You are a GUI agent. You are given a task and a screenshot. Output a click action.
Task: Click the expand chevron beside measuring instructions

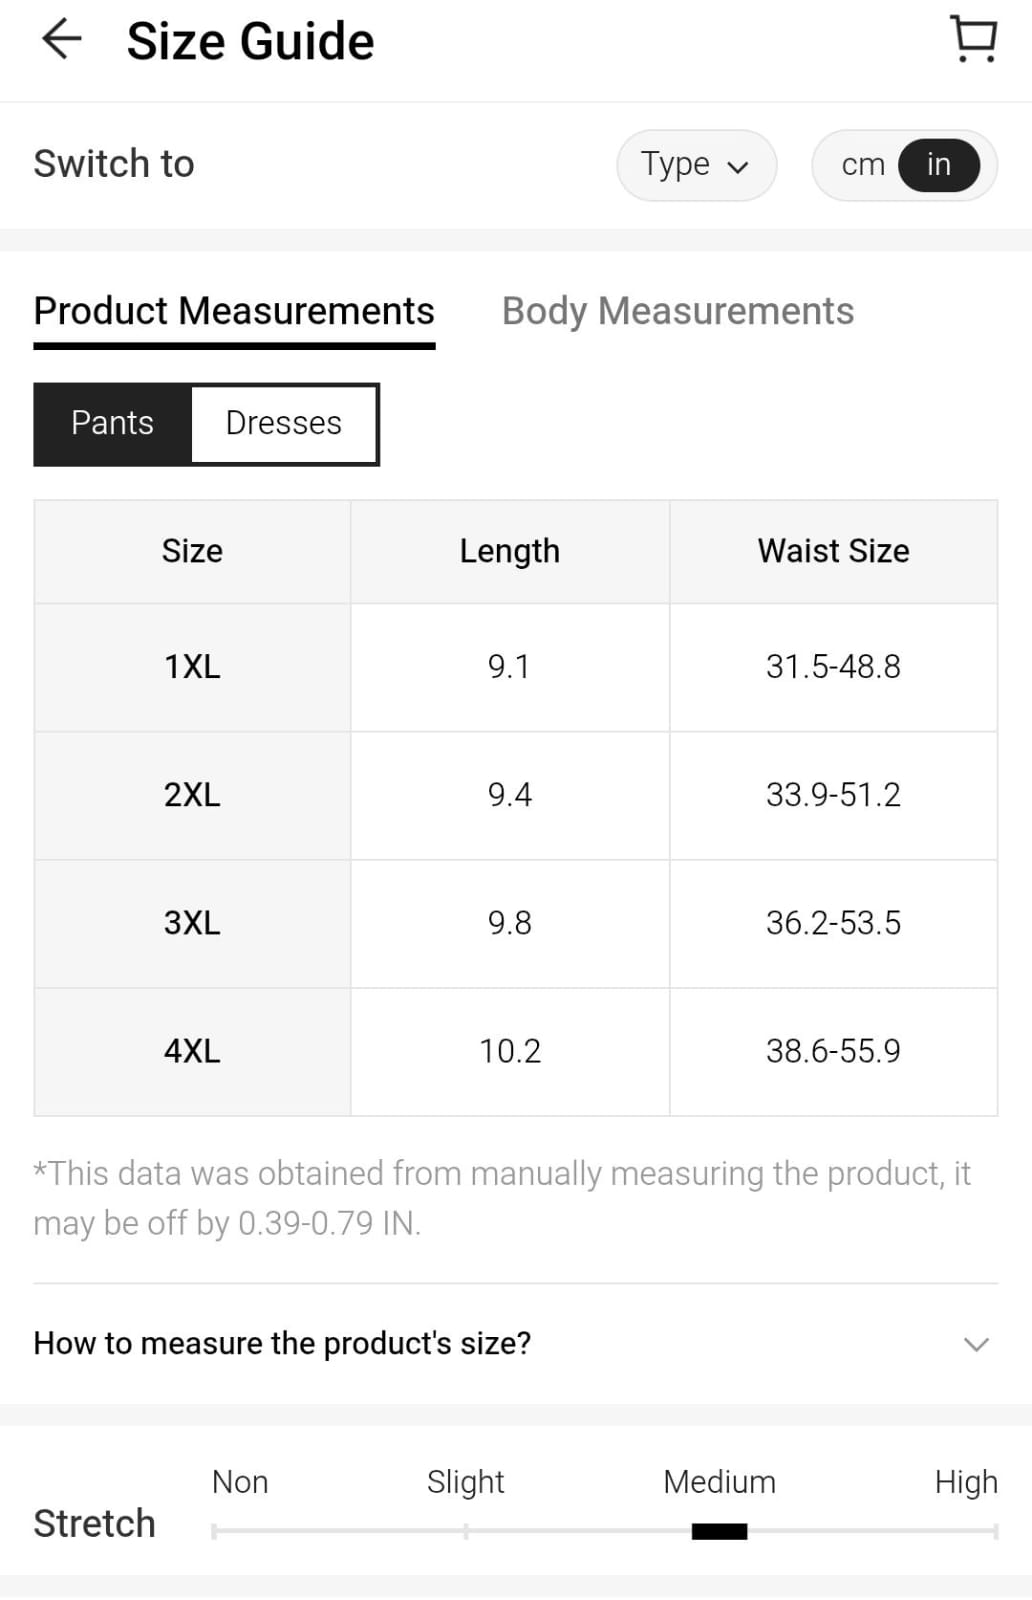(x=976, y=1344)
